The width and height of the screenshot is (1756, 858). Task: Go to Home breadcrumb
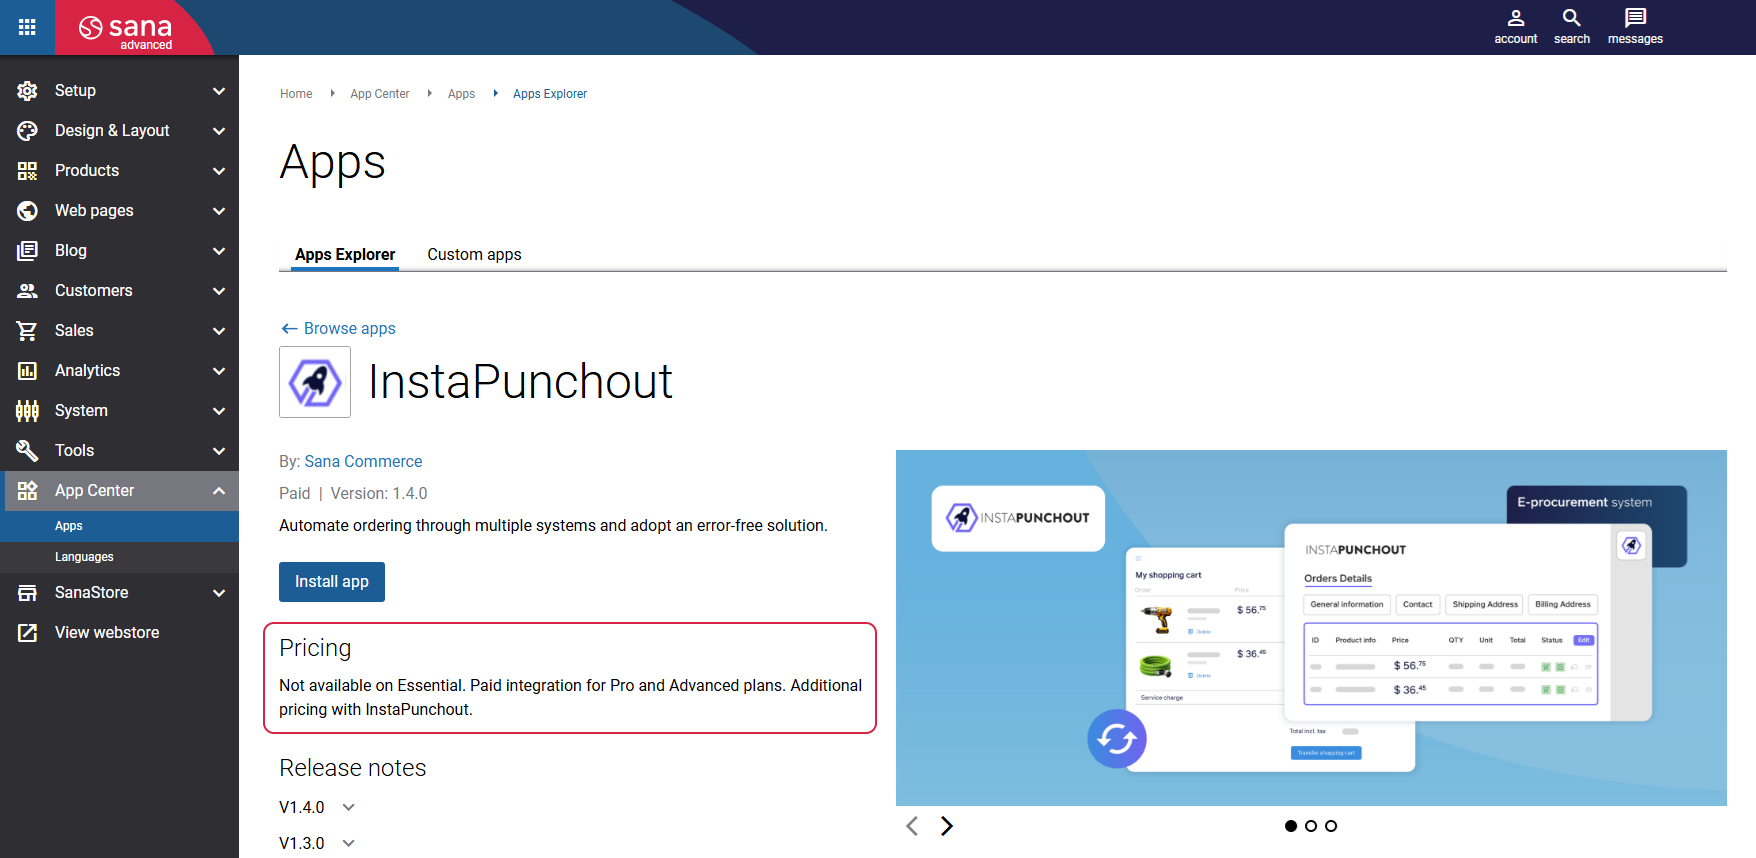coord(296,94)
